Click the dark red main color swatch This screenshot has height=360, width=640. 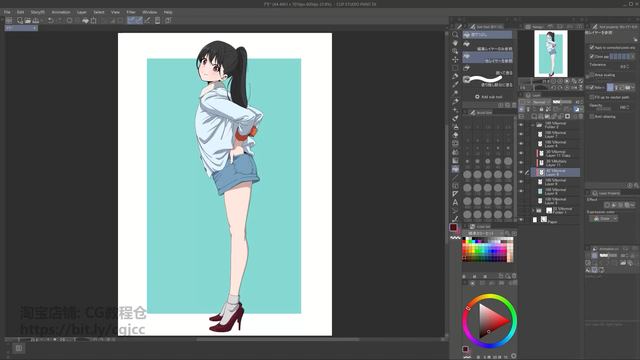point(453,227)
